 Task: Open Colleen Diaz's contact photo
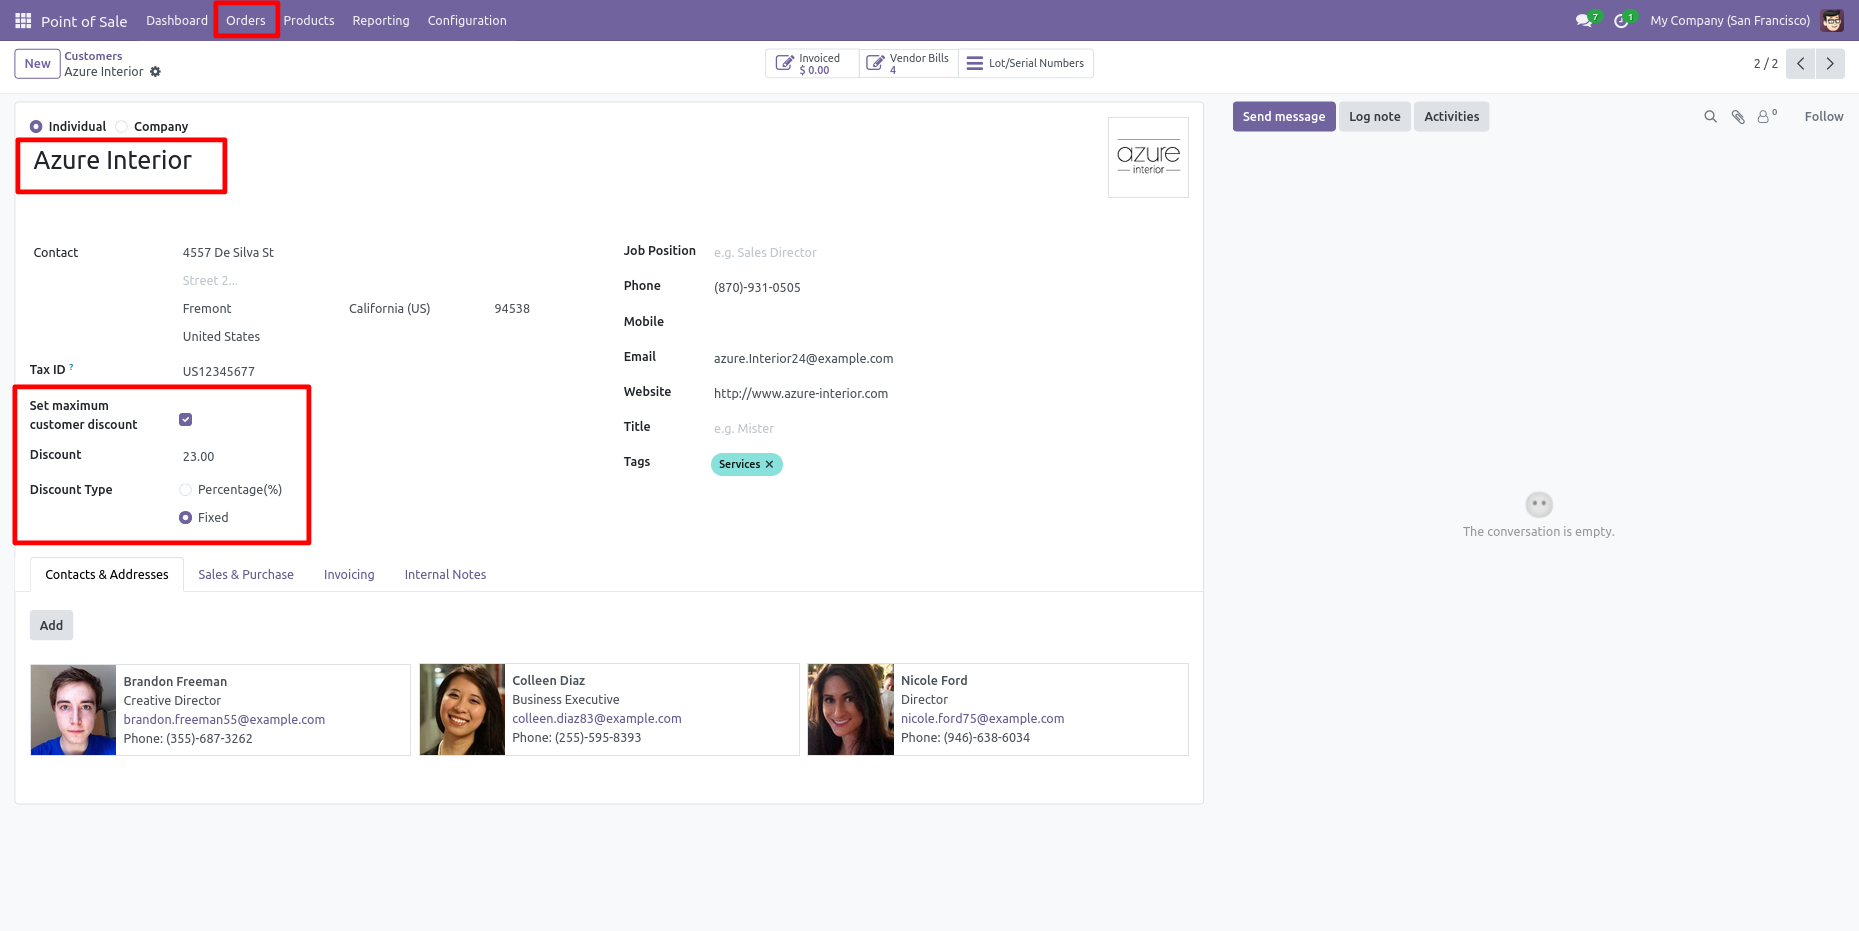462,709
